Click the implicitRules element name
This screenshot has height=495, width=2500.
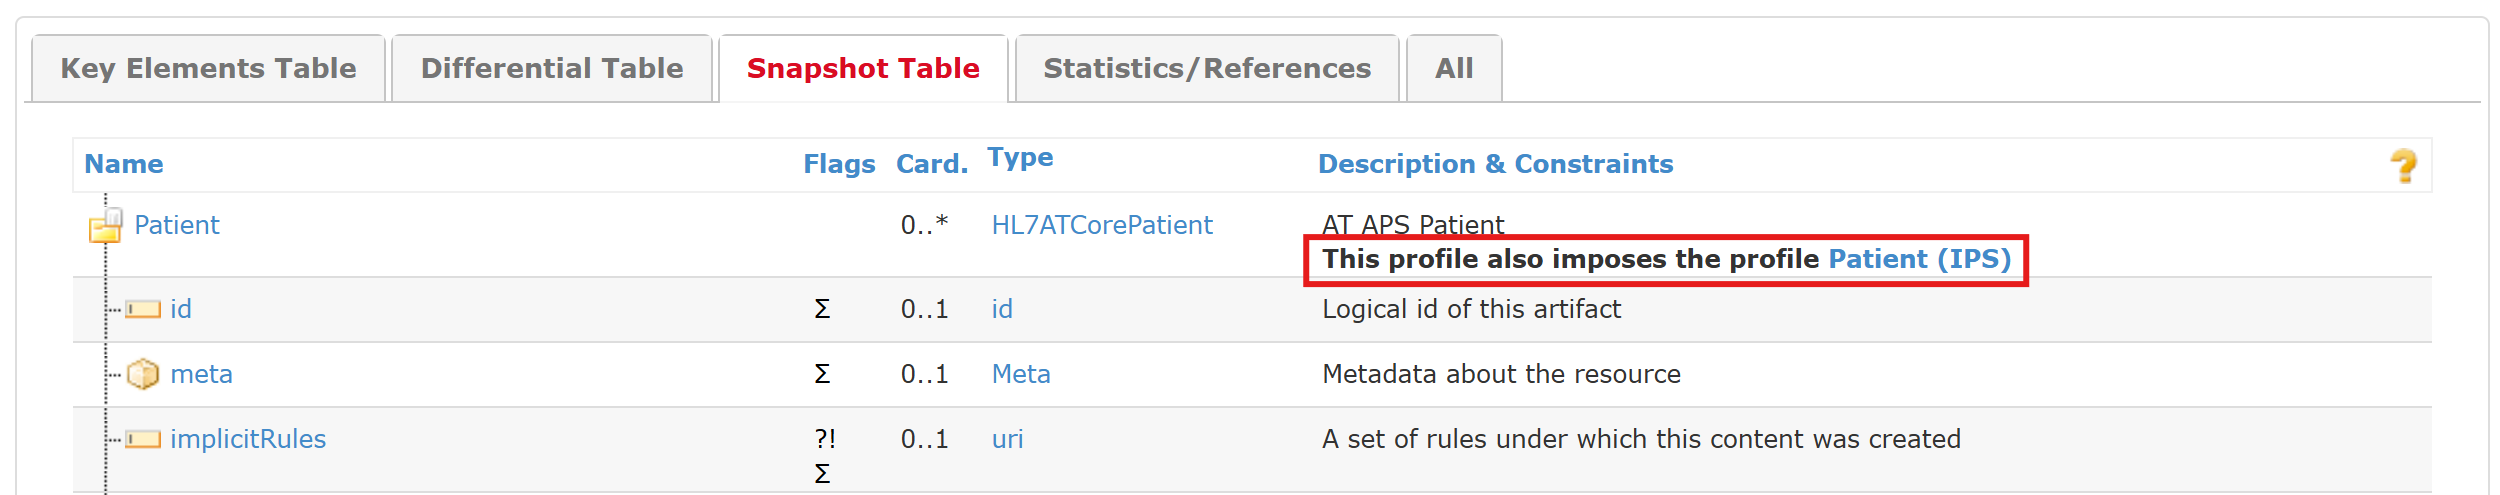click(248, 439)
